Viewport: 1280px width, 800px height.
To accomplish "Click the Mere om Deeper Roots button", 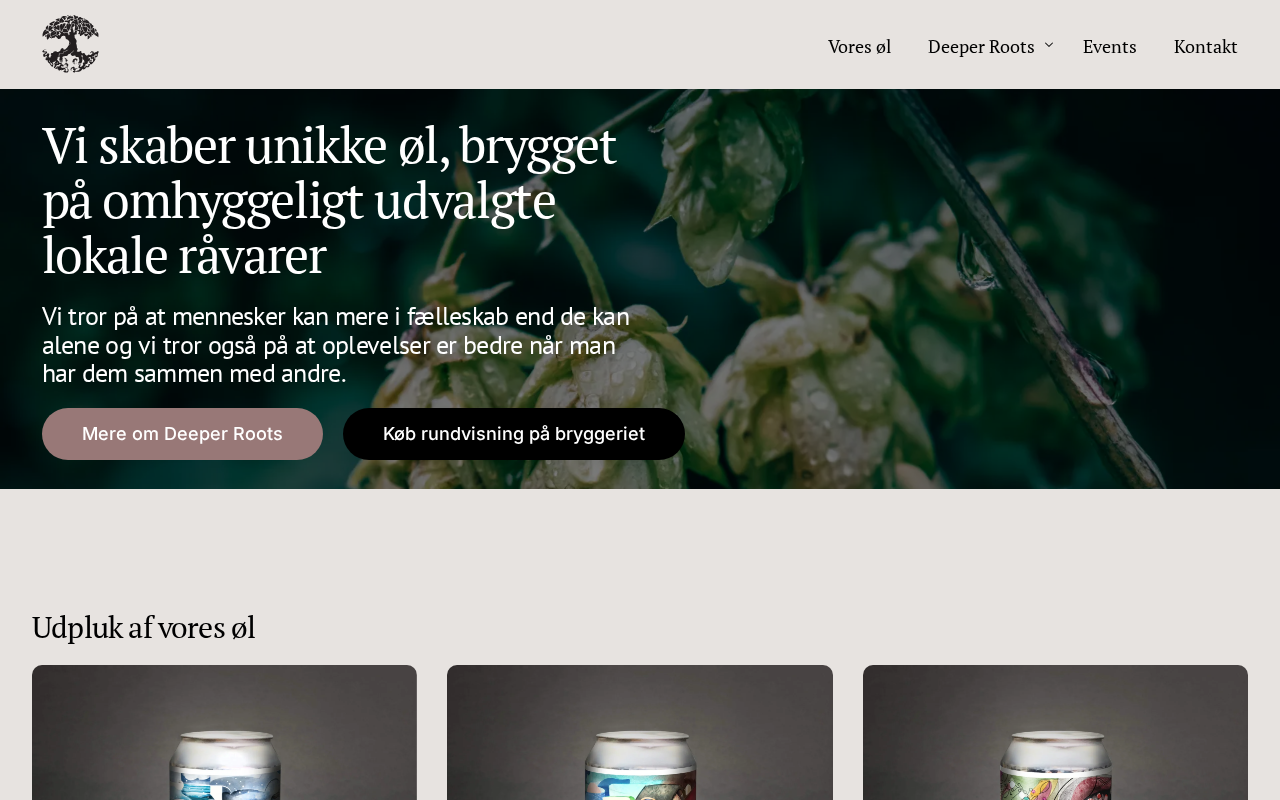I will [x=182, y=434].
